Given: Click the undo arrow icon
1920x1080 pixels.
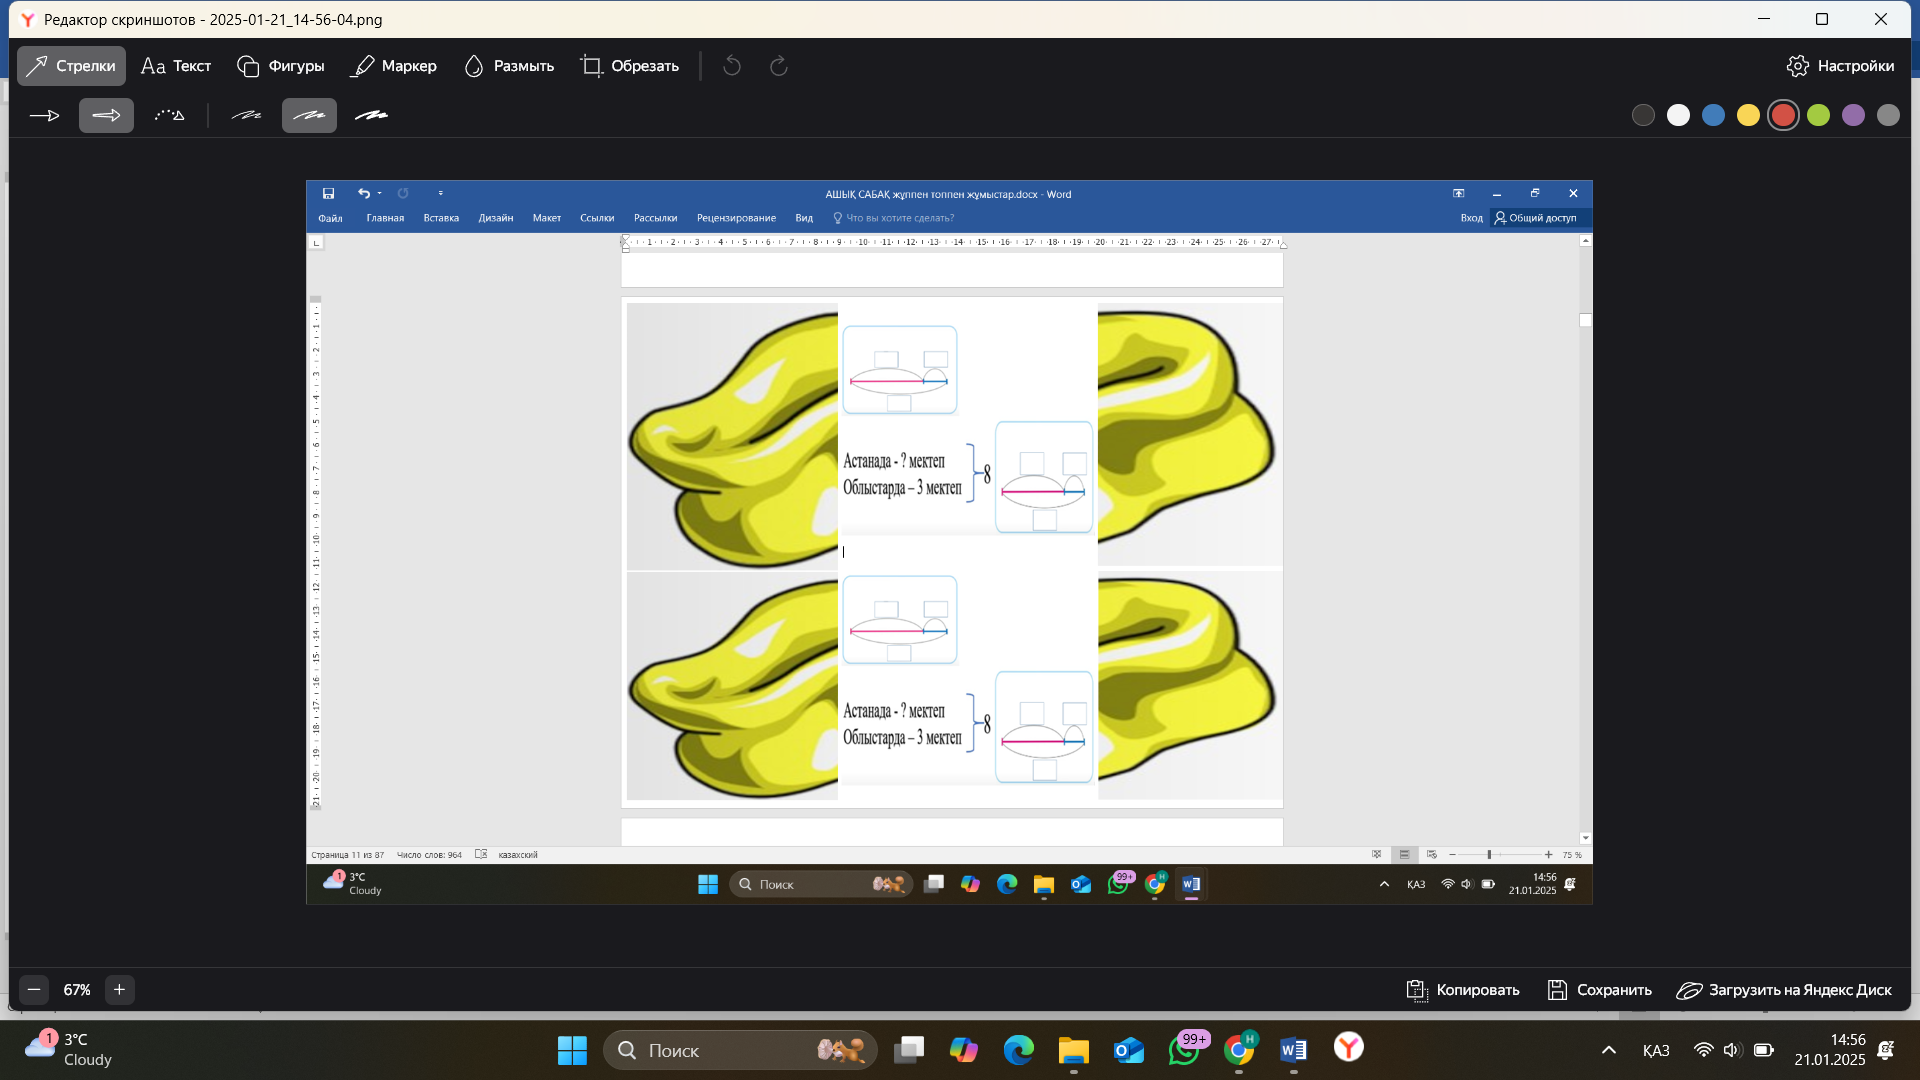Looking at the screenshot, I should click(x=732, y=66).
